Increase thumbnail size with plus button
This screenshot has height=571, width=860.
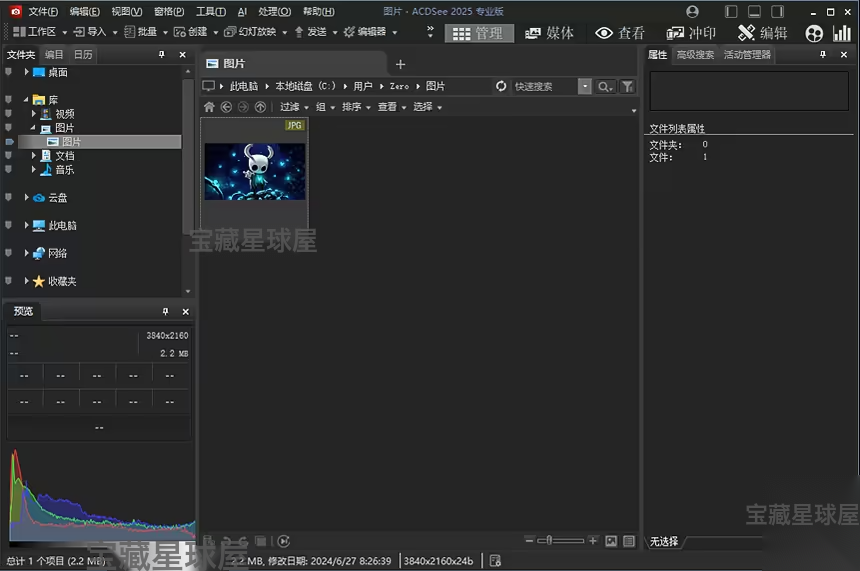click(593, 541)
